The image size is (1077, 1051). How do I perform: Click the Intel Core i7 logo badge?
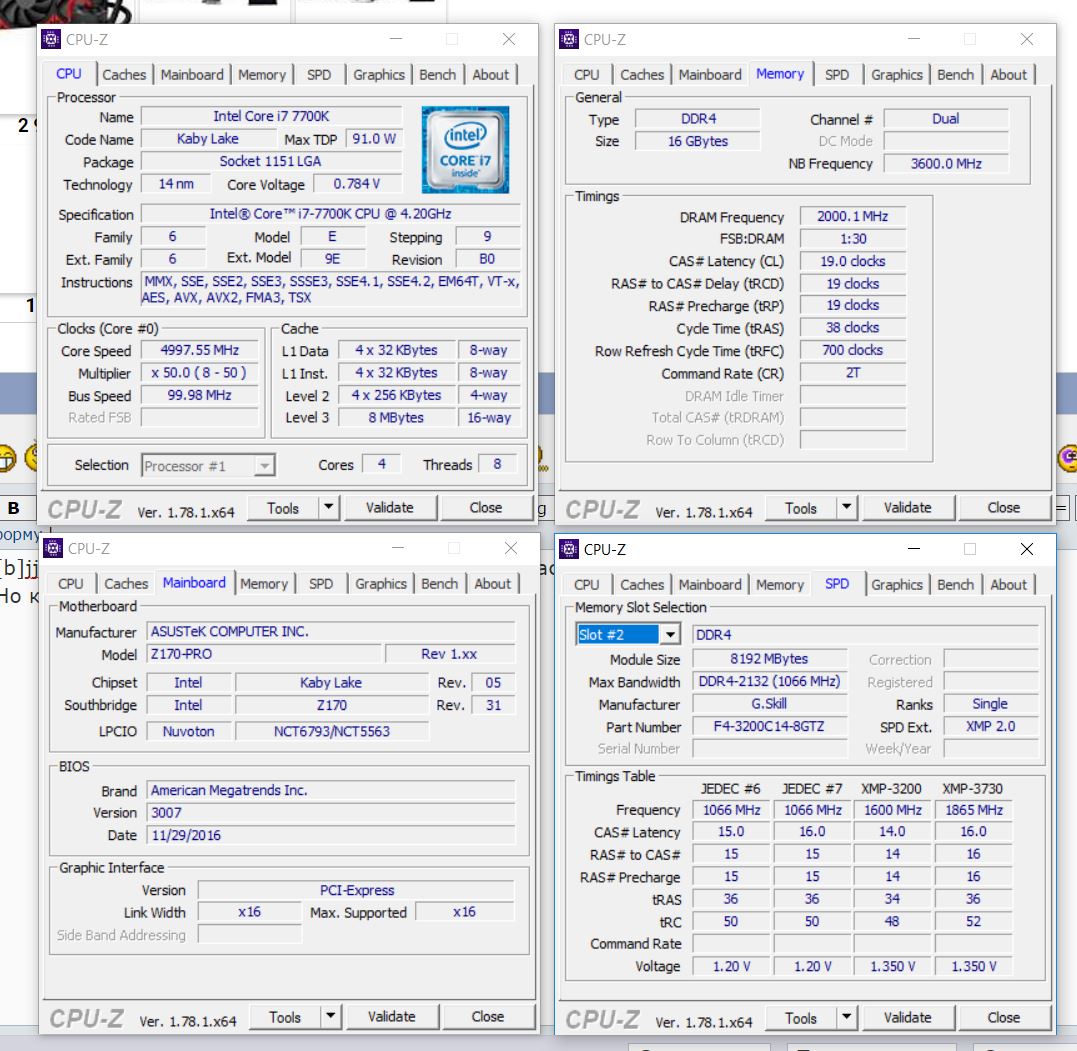tap(465, 150)
